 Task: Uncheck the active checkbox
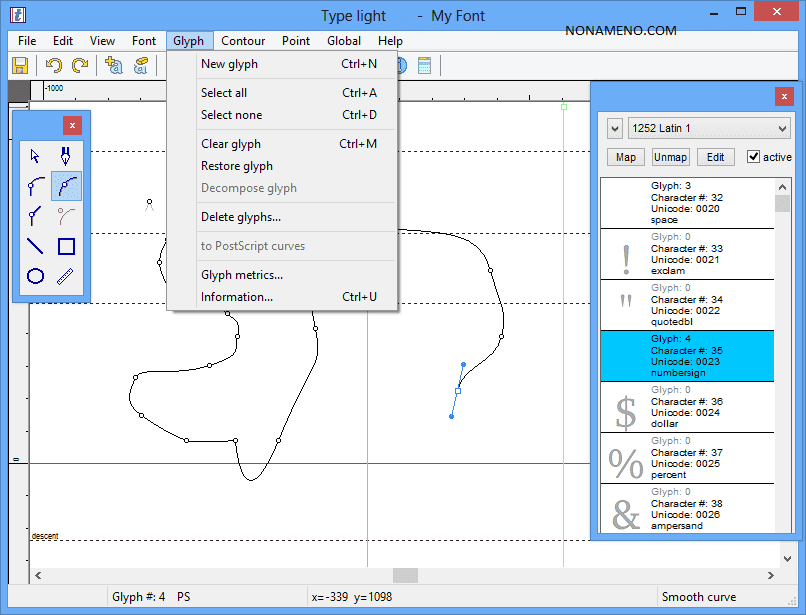click(754, 157)
